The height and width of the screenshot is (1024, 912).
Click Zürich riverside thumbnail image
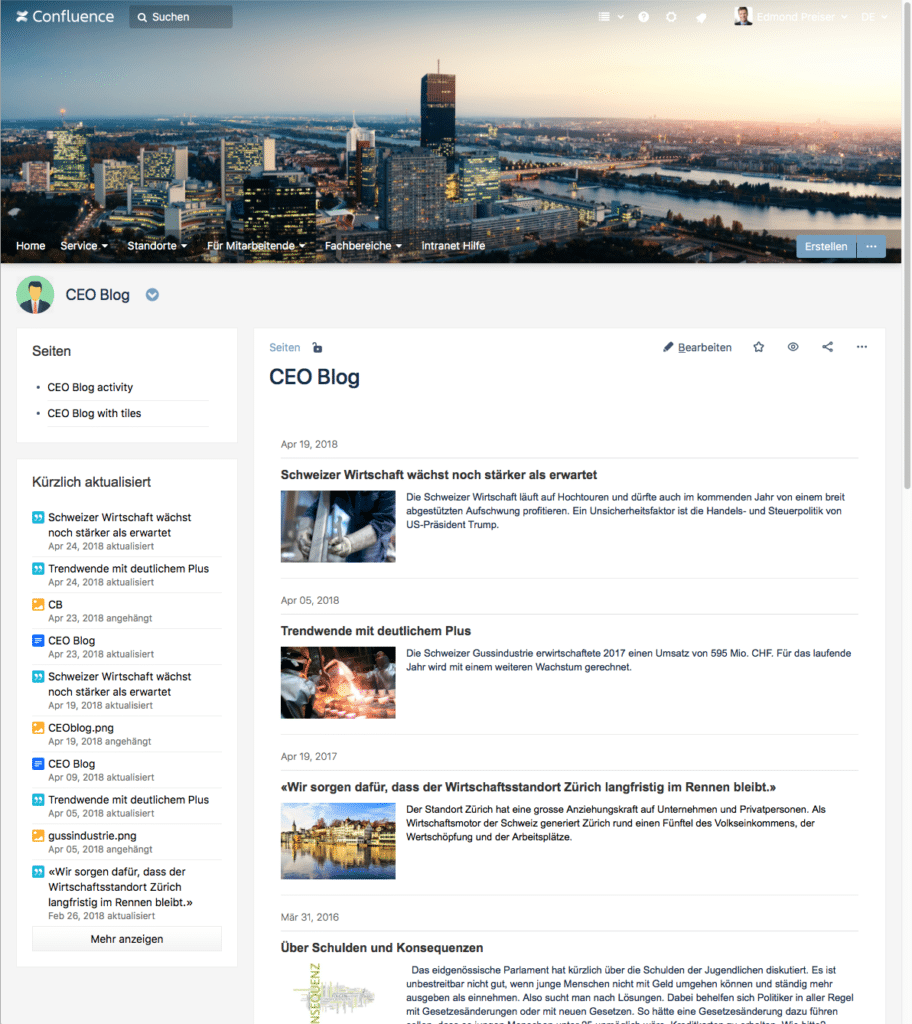click(x=338, y=840)
